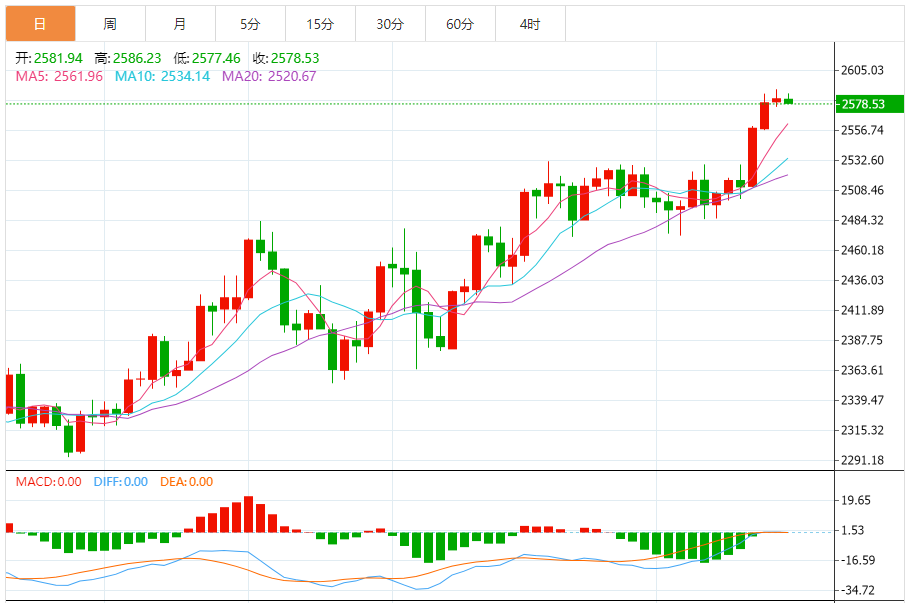Switch to the 月 monthly tab
Image resolution: width=913 pixels, height=603 pixels.
181,24
